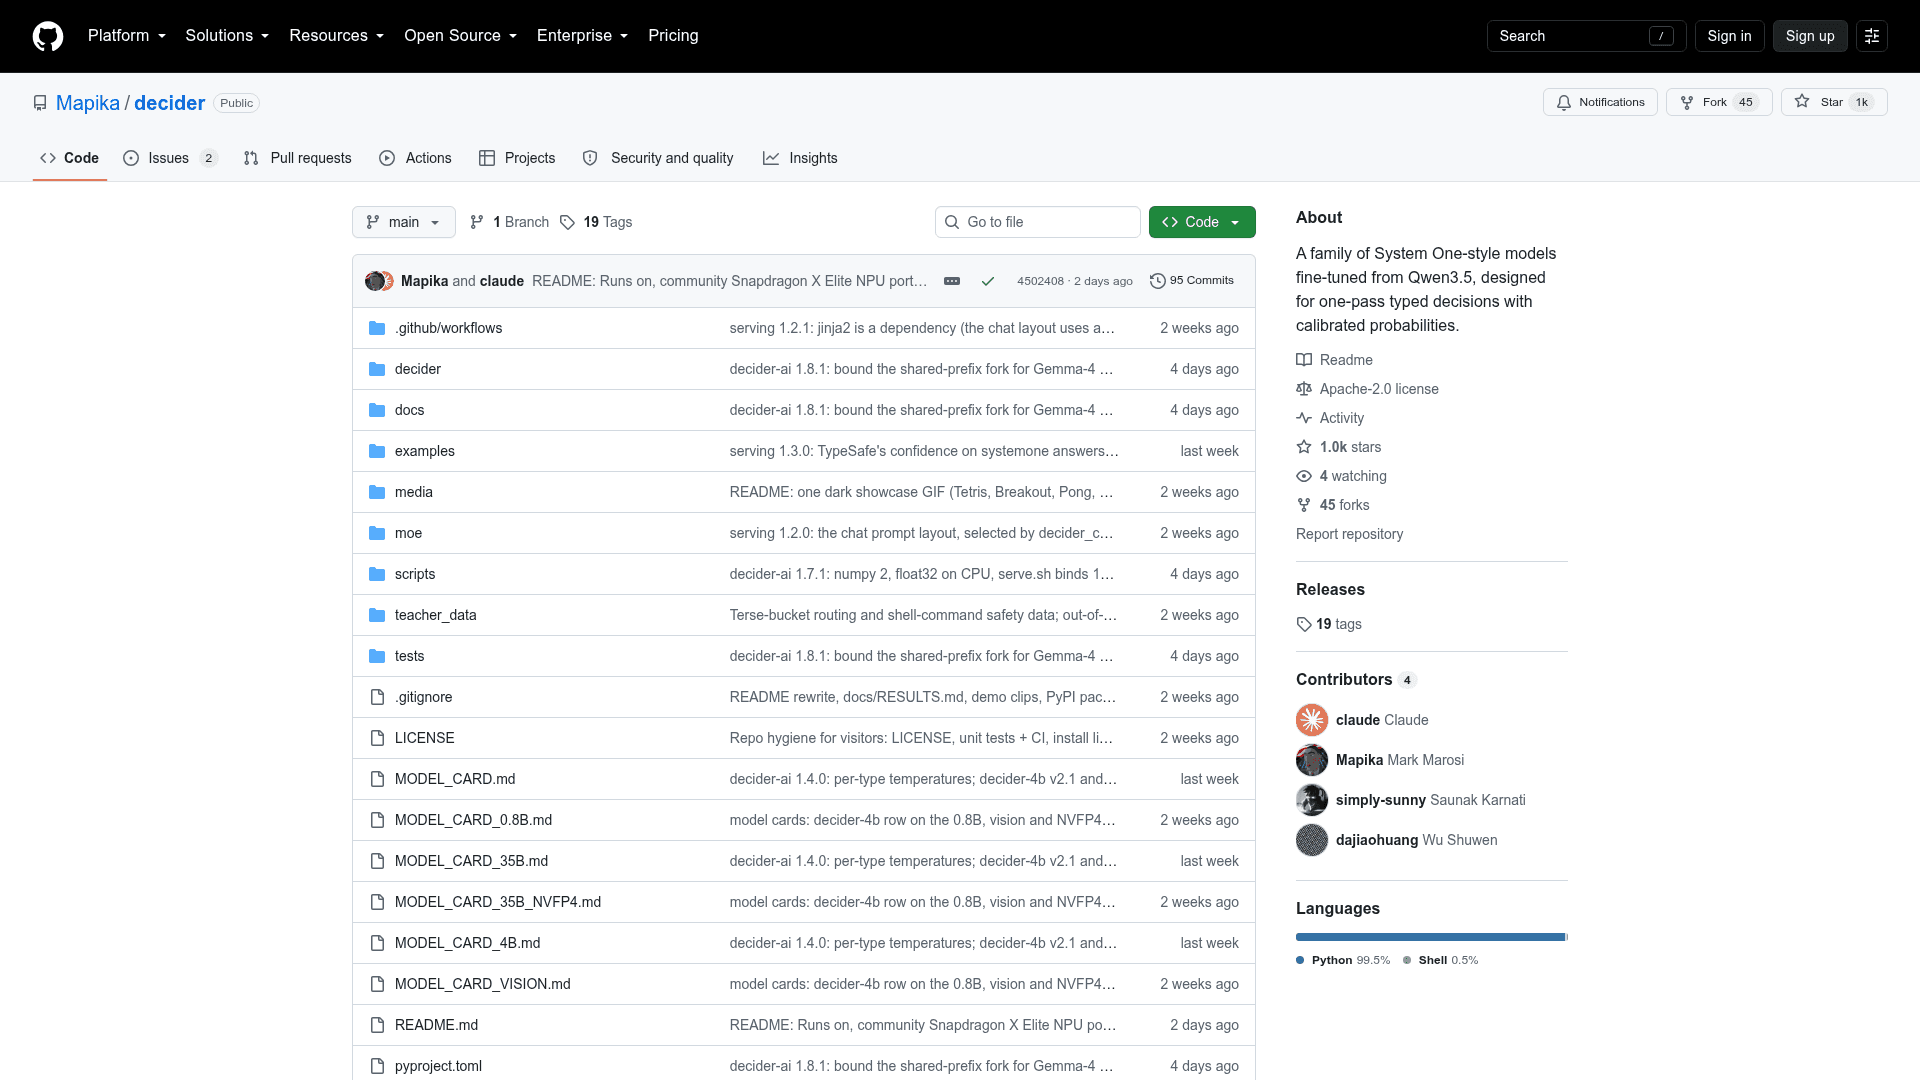Screen dimensions: 1920x1080
Task: Fork the repository with the Fork button
Action: 1719,102
